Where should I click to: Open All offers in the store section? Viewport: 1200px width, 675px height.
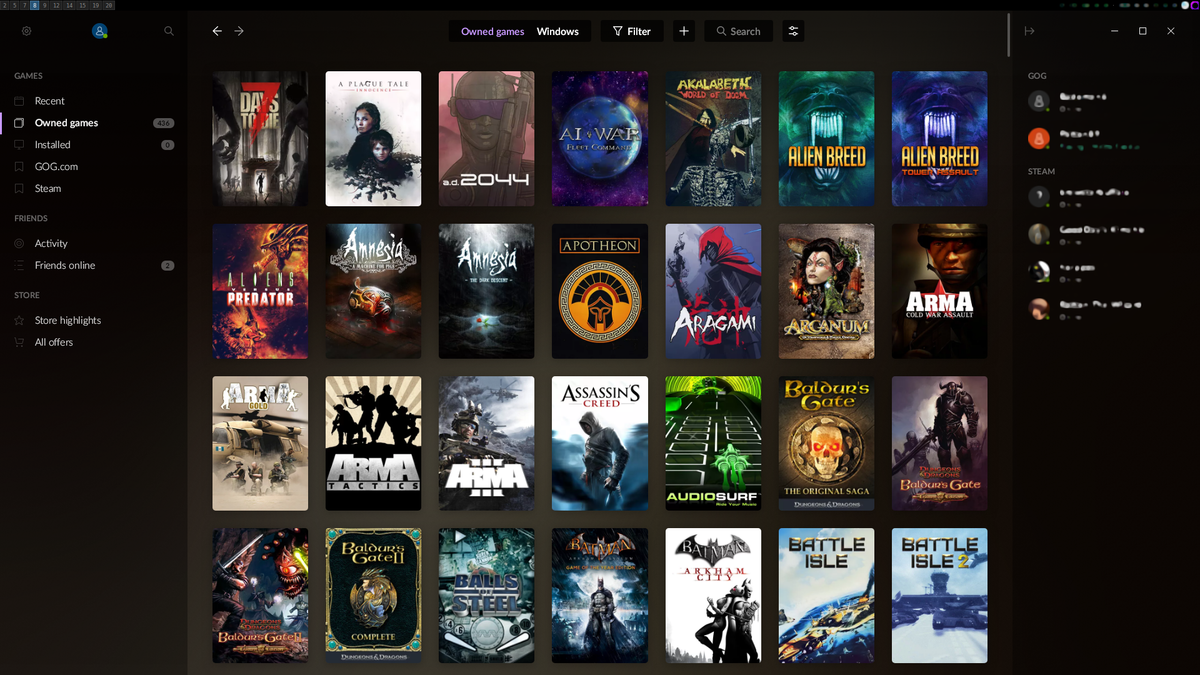pyautogui.click(x=53, y=342)
